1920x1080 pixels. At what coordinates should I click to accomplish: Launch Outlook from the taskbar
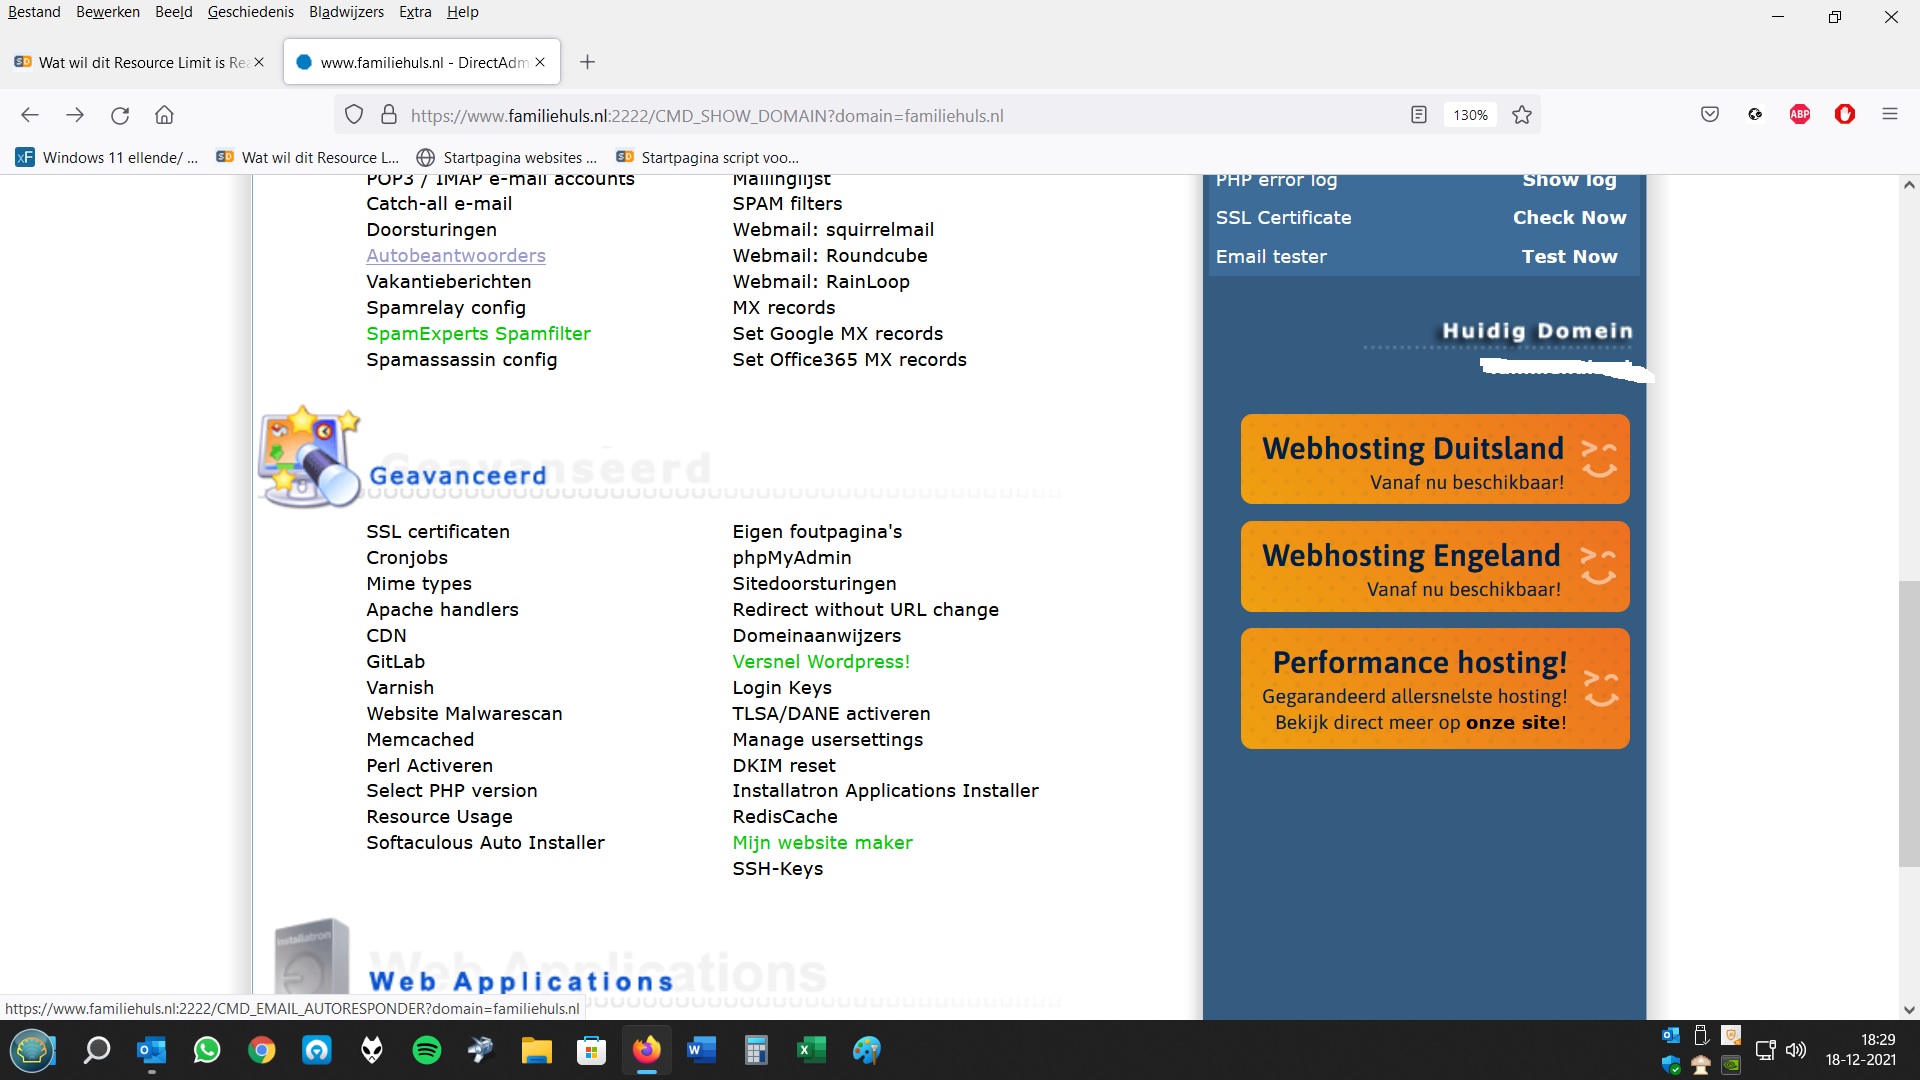pyautogui.click(x=152, y=1050)
